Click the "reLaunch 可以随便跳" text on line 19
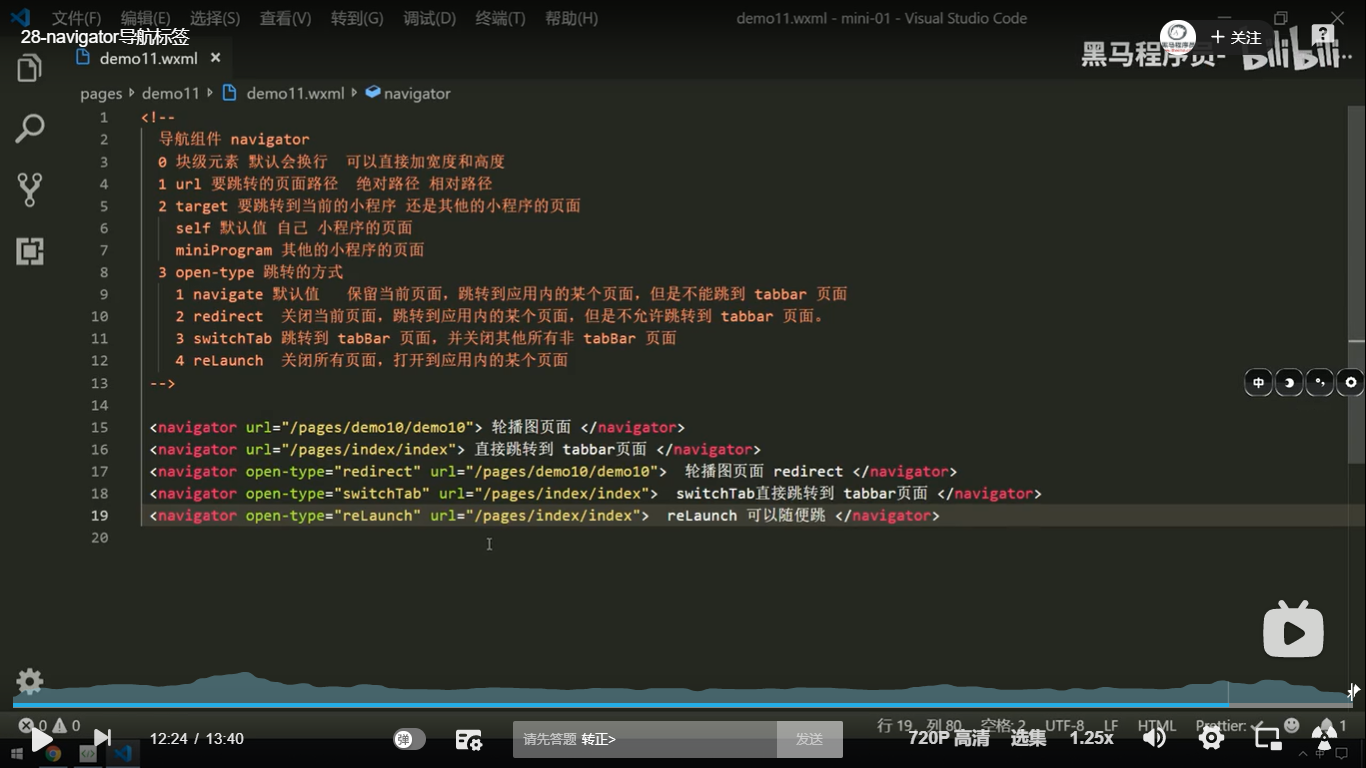Image resolution: width=1366 pixels, height=768 pixels. [x=746, y=515]
